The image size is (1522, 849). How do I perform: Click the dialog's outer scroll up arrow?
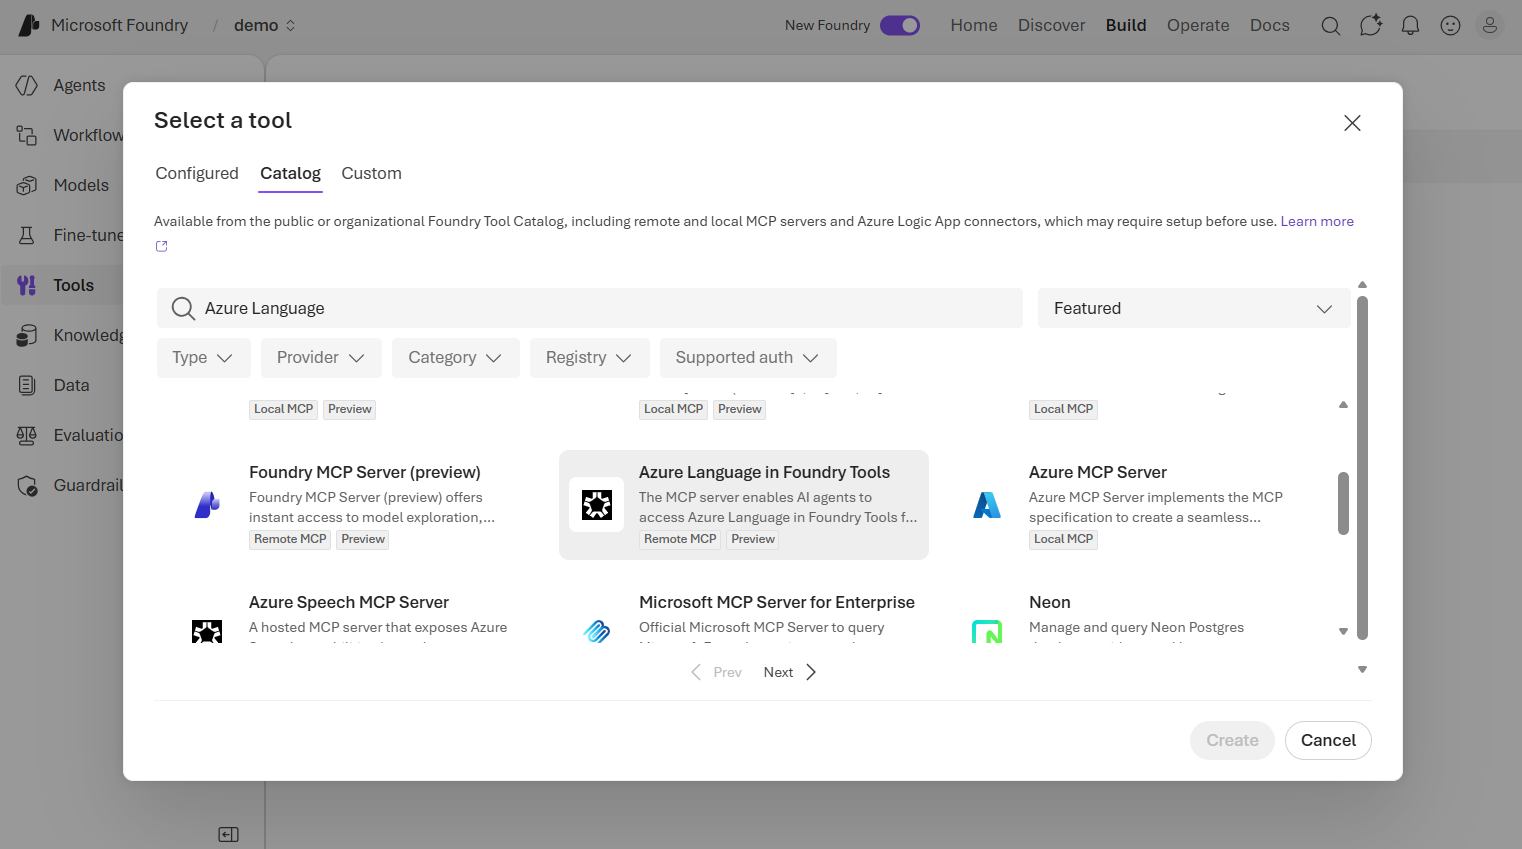coord(1362,285)
